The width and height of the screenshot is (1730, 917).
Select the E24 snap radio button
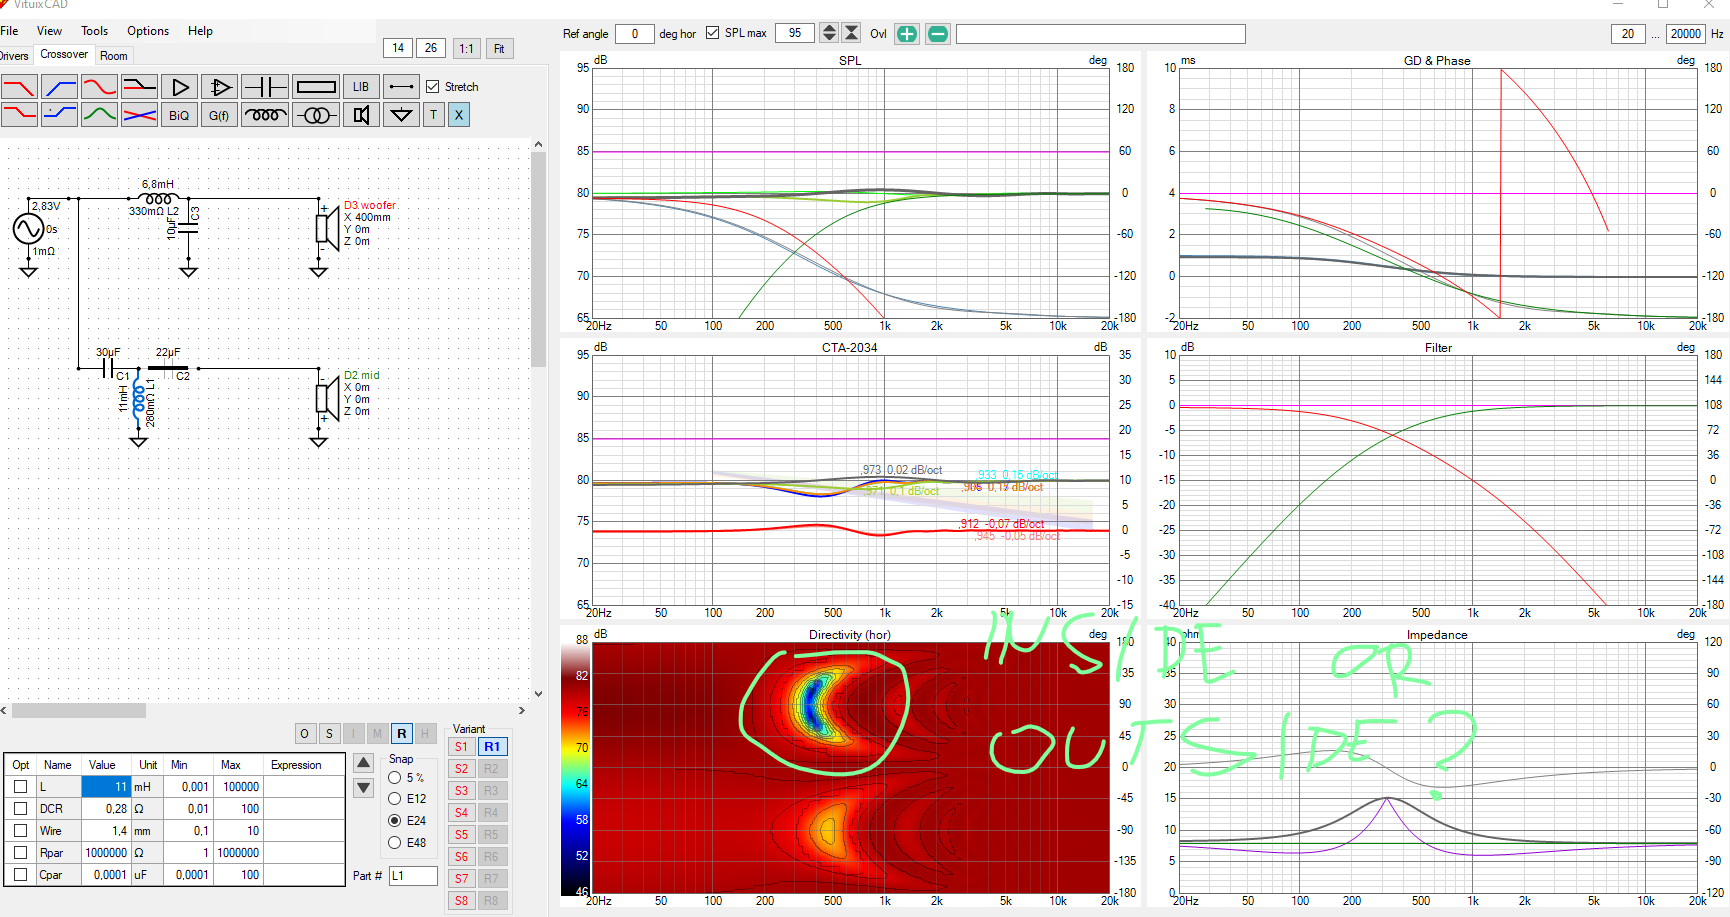(x=395, y=821)
